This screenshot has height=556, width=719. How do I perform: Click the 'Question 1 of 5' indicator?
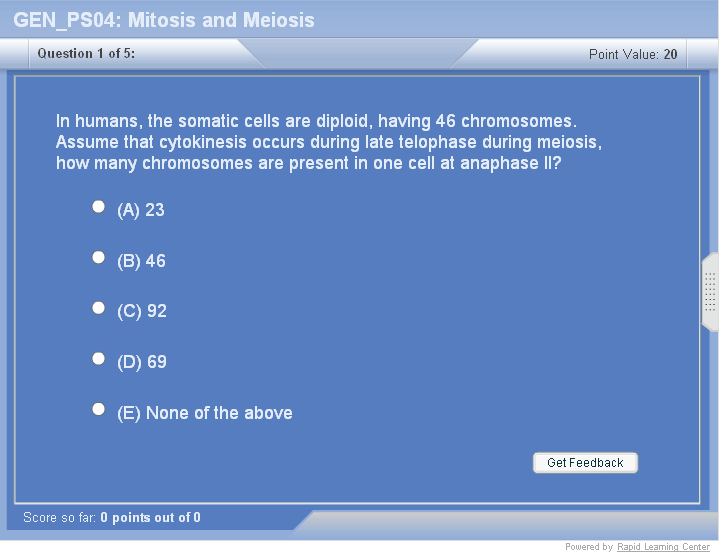coord(86,54)
